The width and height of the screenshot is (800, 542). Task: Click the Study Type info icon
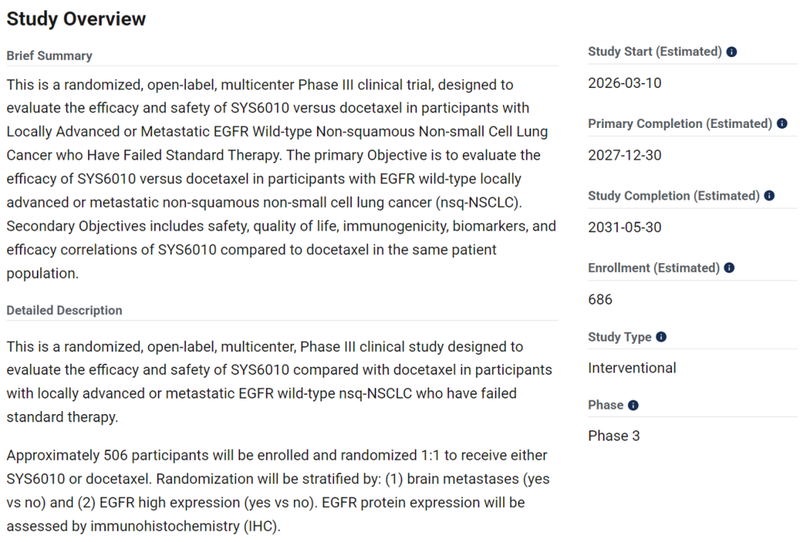coord(661,338)
